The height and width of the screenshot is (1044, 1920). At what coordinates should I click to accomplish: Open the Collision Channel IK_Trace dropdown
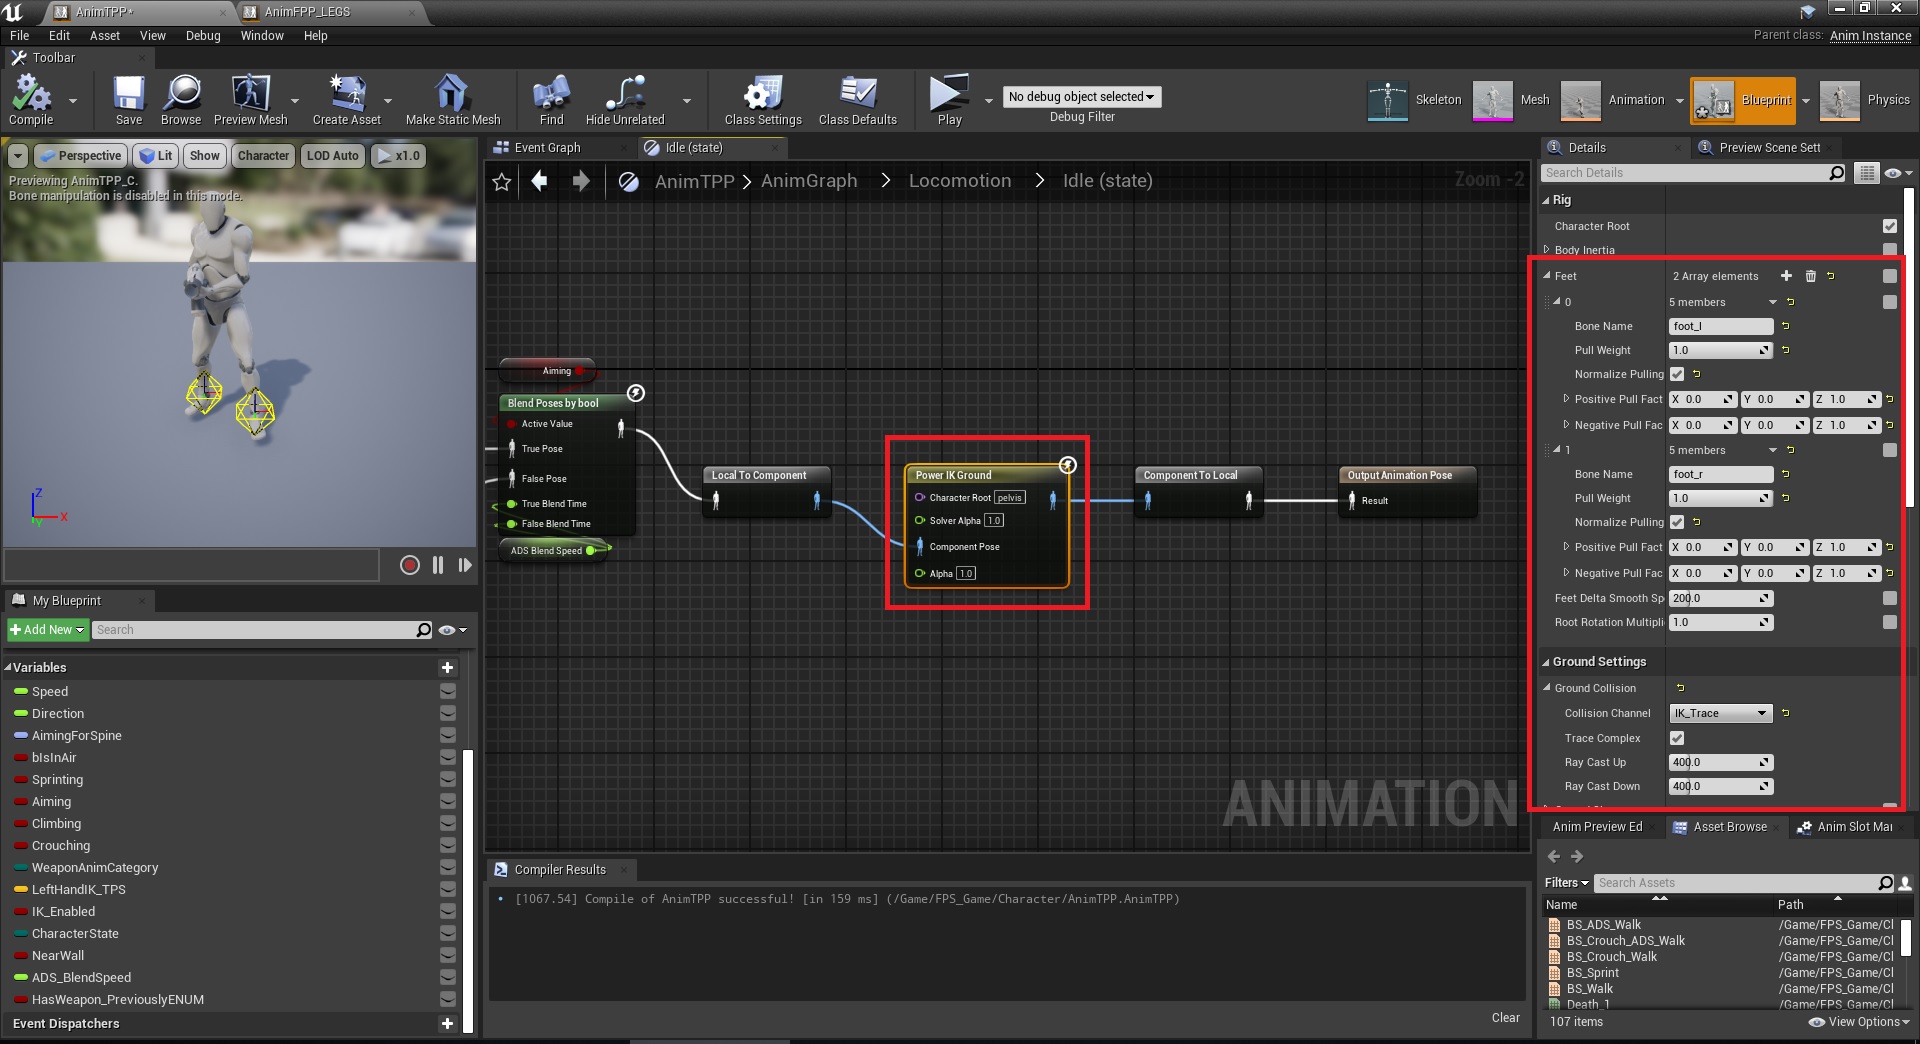[1720, 713]
